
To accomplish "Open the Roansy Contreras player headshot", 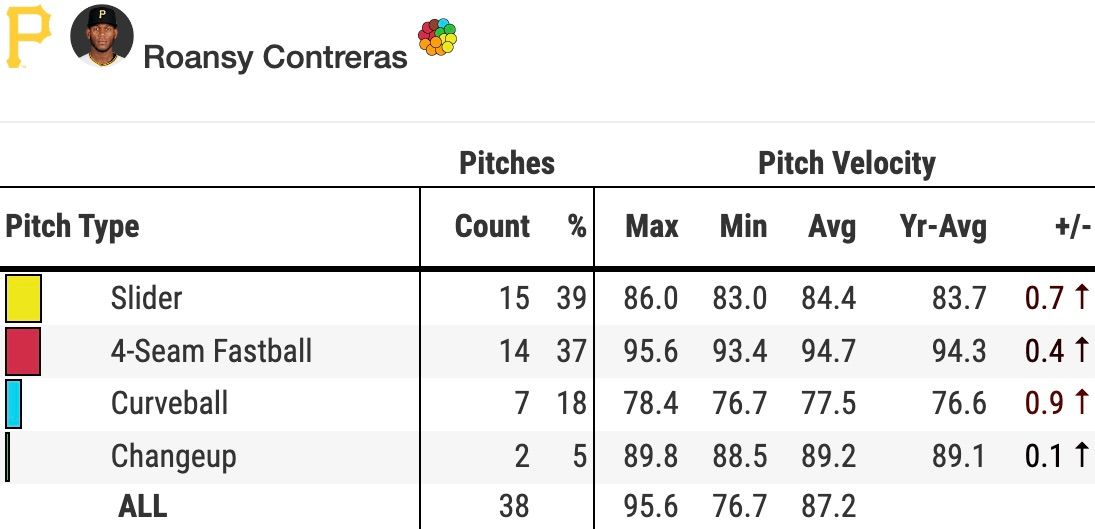I will pyautogui.click(x=102, y=36).
